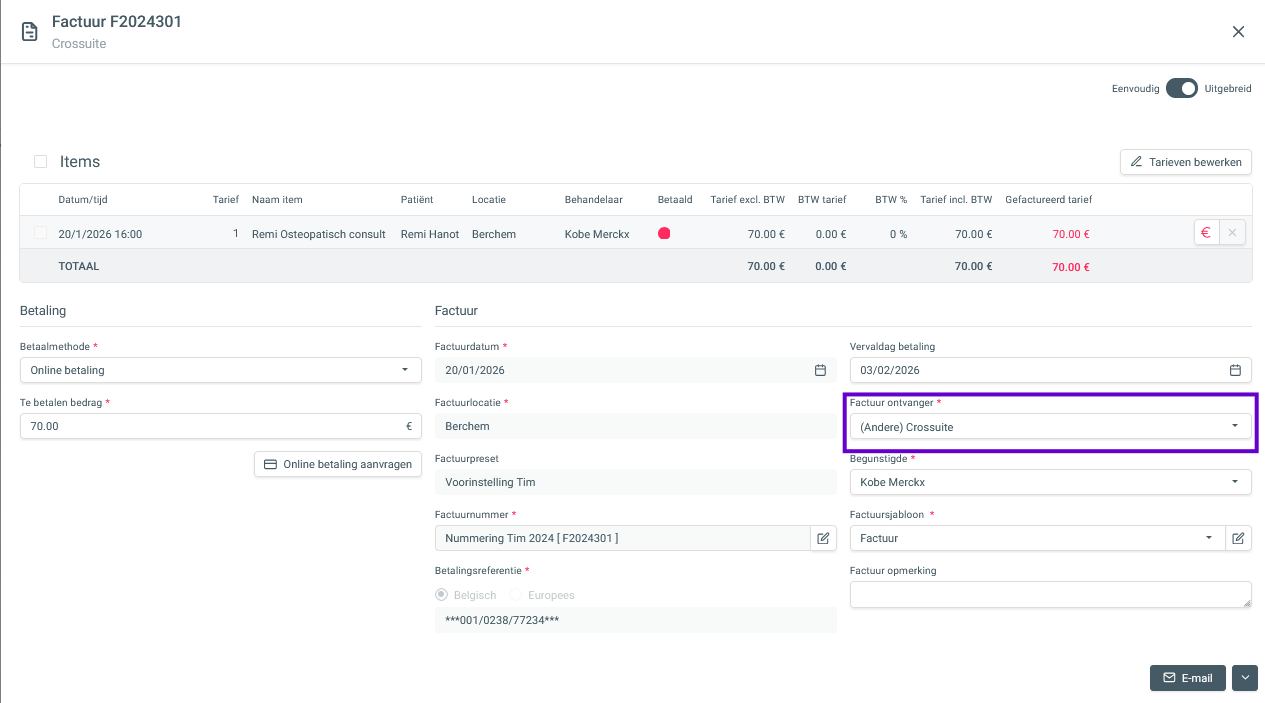Click the red Betaald status dot
The height and width of the screenshot is (703, 1265).
tap(664, 233)
